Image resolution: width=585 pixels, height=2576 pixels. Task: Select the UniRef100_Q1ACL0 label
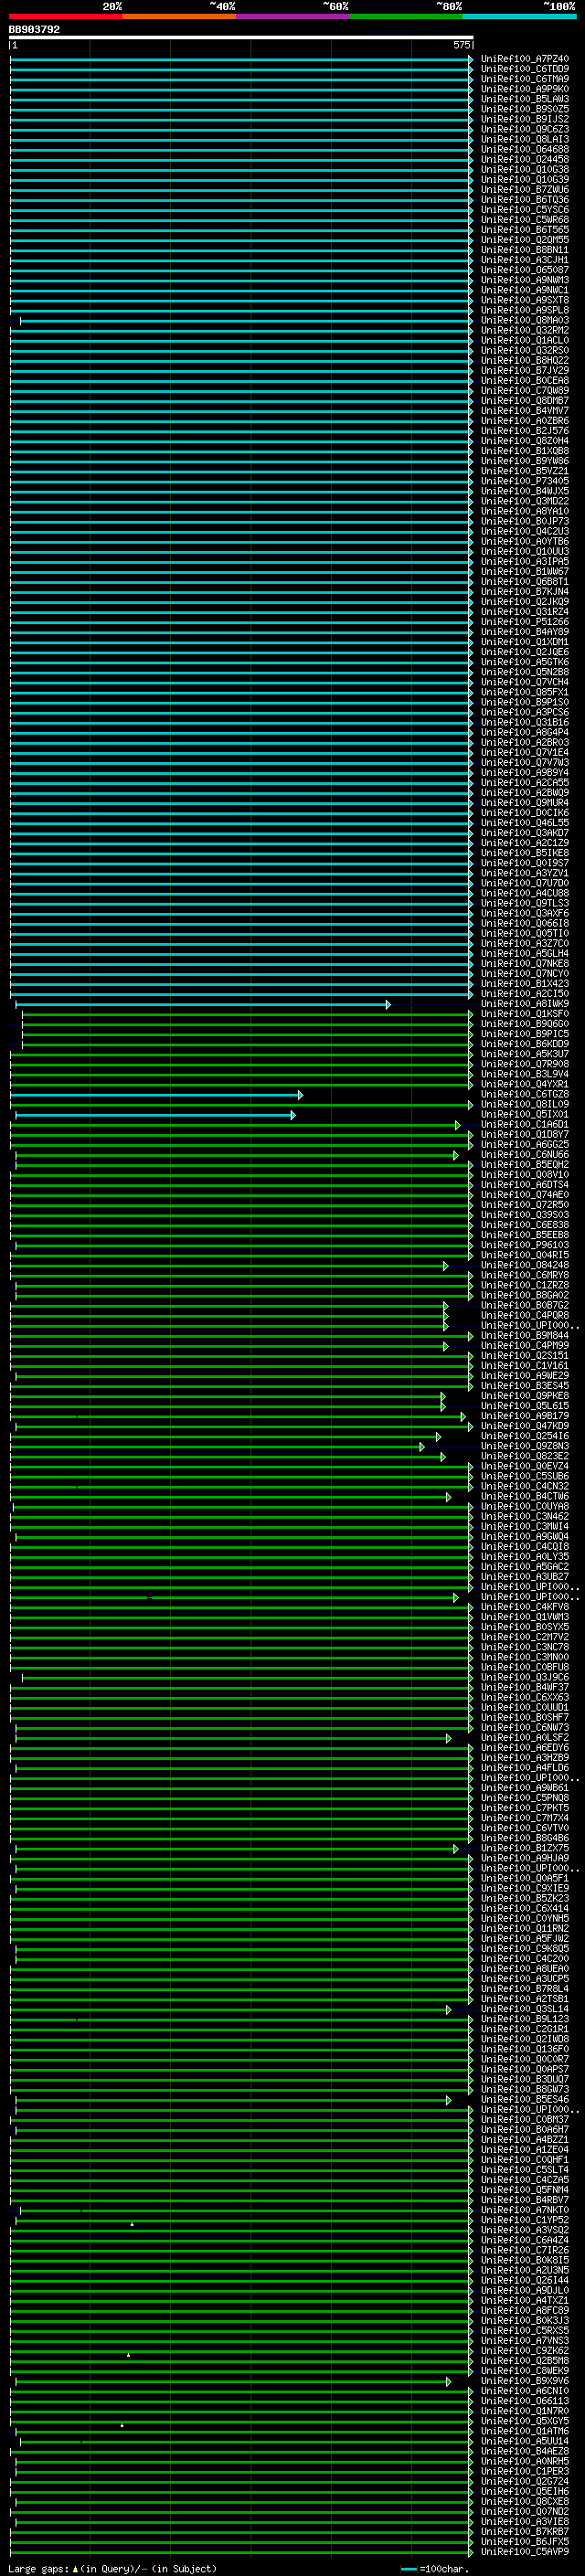(524, 340)
